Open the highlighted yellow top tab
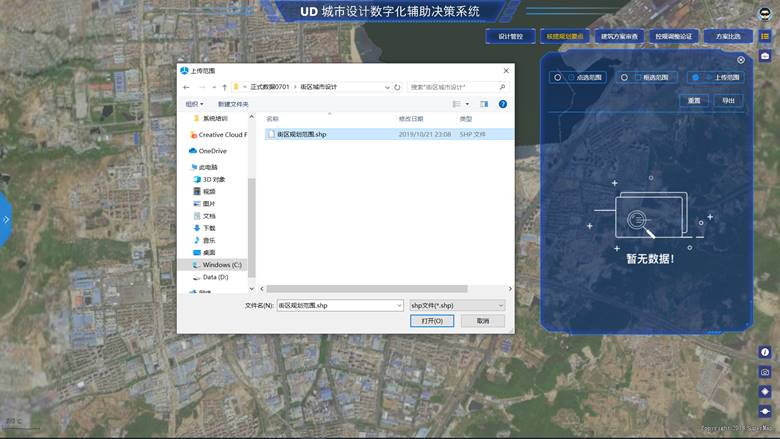The width and height of the screenshot is (780, 439). coord(565,36)
